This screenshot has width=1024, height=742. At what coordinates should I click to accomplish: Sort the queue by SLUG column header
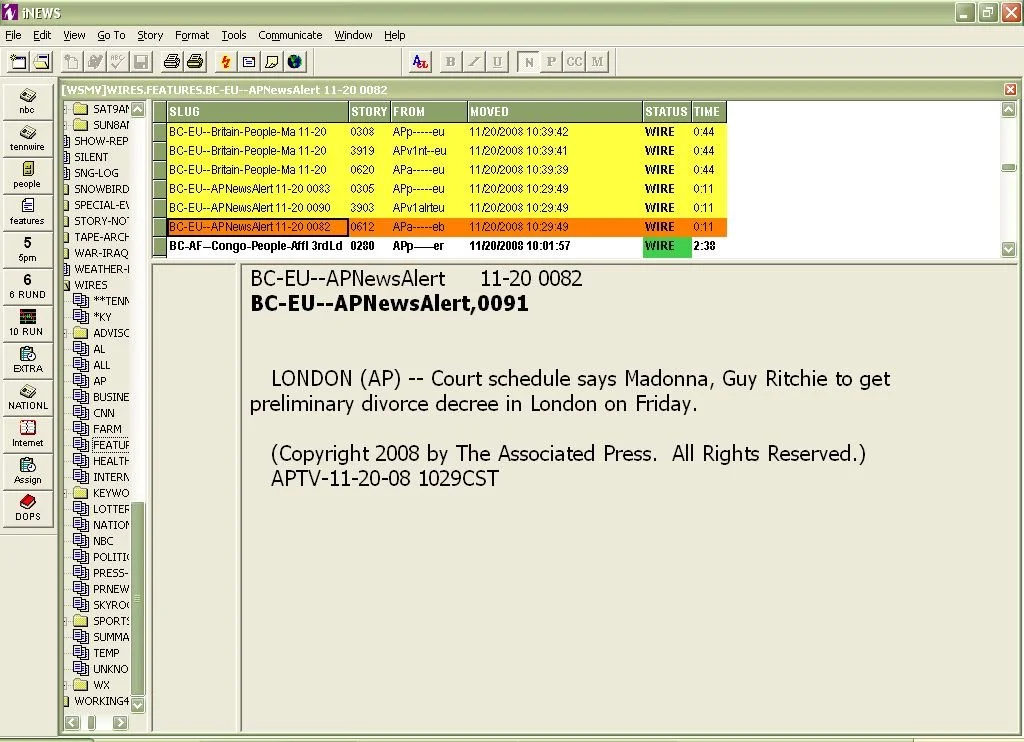257,112
